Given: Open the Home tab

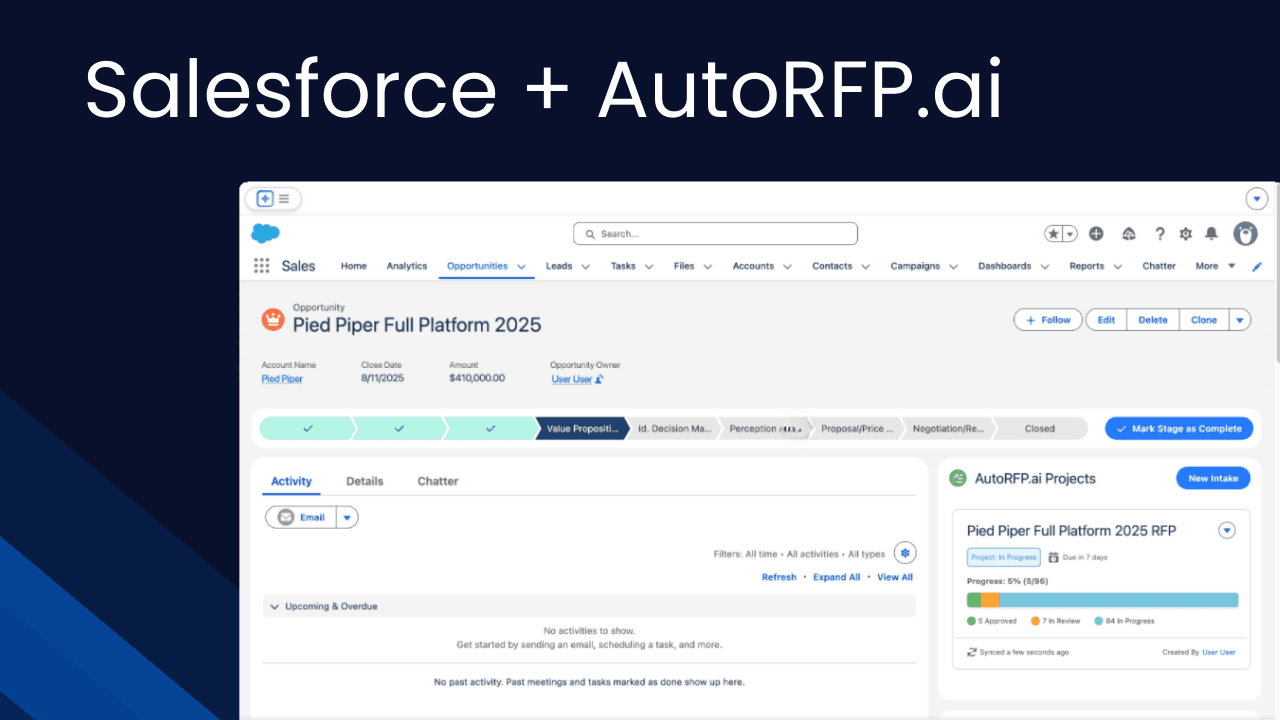Looking at the screenshot, I should click(354, 266).
